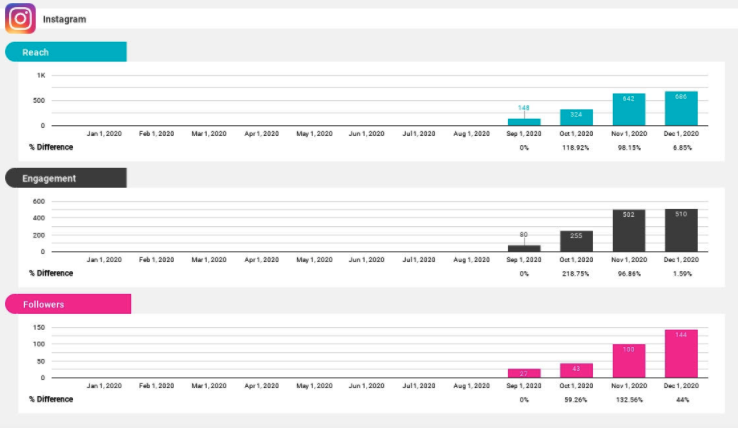Click the Dec 2020 Engagement bar labeled 510

681,231
